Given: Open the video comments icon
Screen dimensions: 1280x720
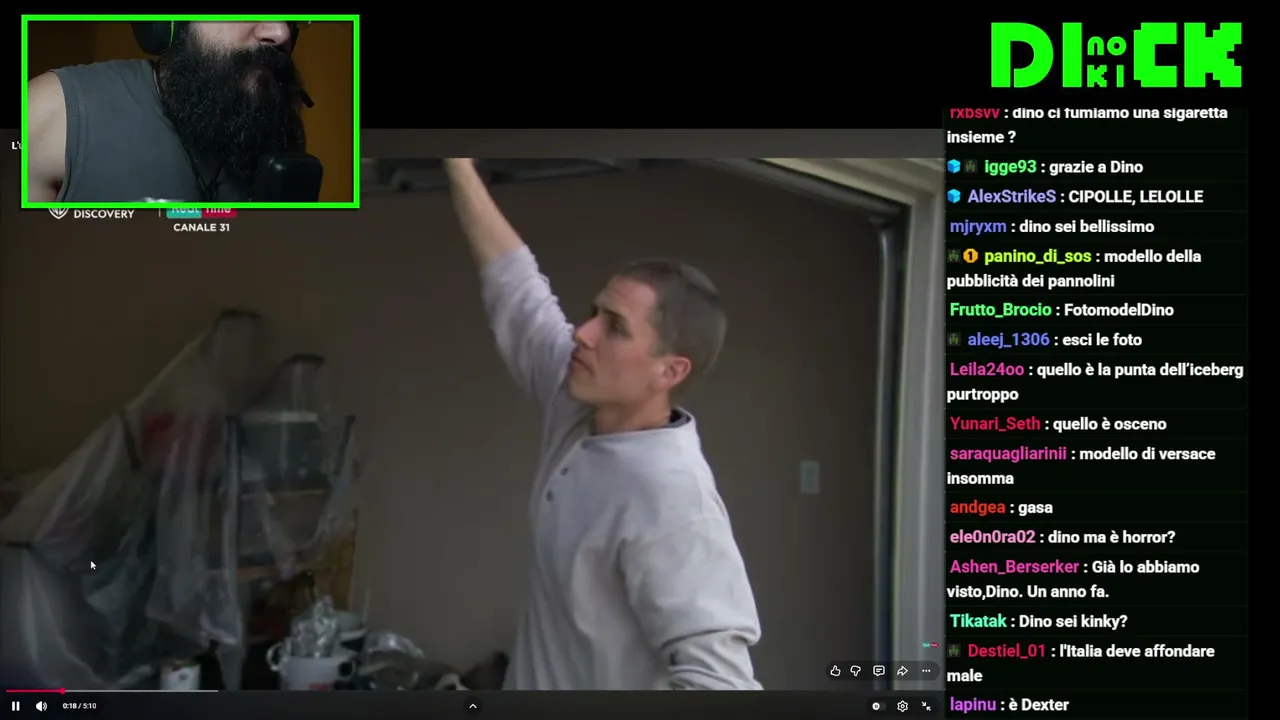Looking at the screenshot, I should 879,671.
